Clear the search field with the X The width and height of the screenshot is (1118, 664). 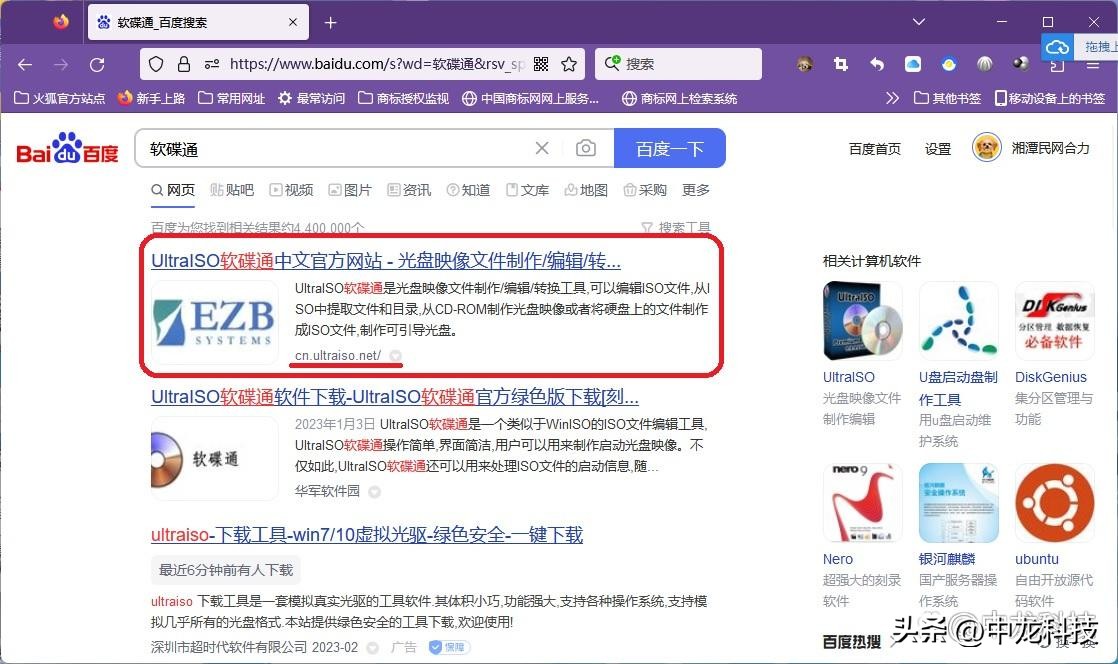541,147
